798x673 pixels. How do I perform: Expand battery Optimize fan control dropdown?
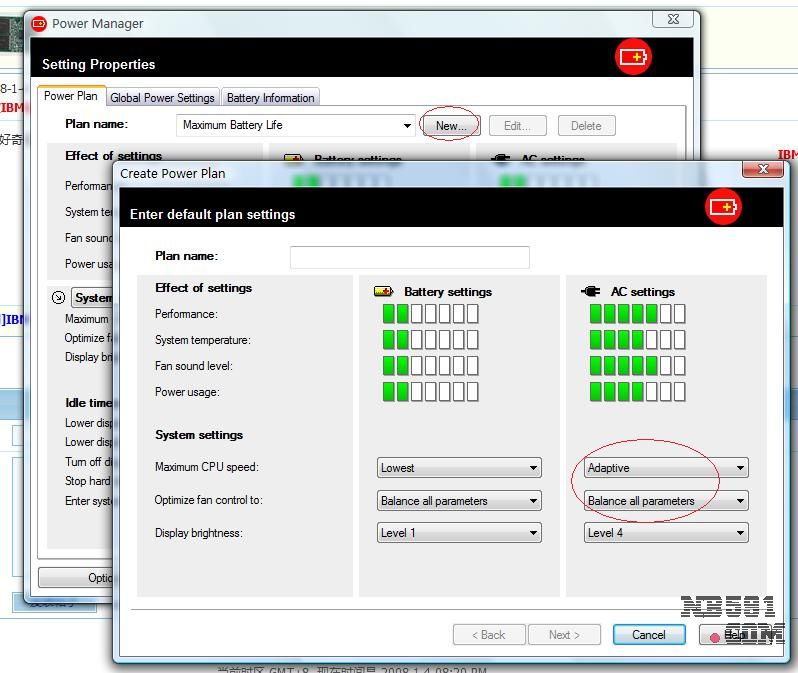point(460,501)
